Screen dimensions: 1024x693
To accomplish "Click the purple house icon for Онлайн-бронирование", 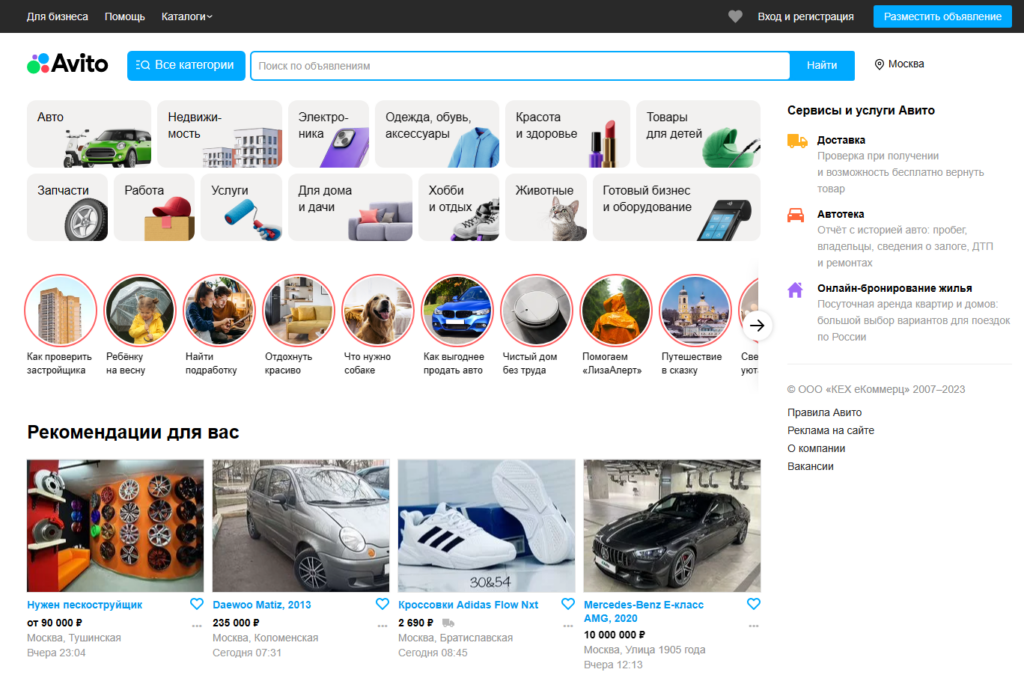I will (795, 289).
